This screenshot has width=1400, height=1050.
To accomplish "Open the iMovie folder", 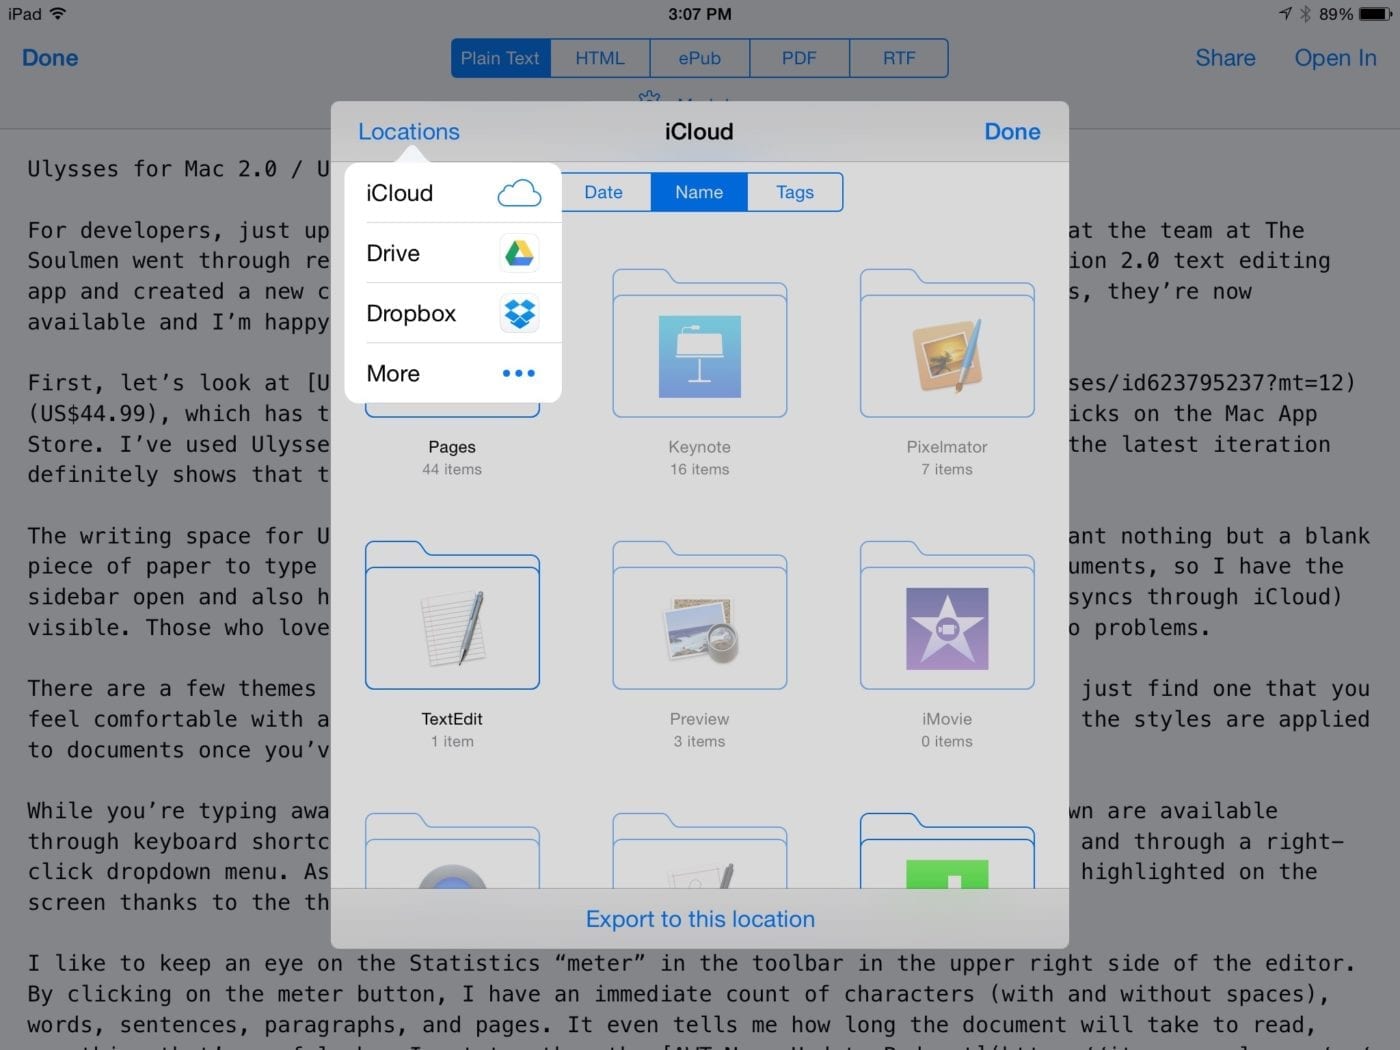I will coord(946,617).
